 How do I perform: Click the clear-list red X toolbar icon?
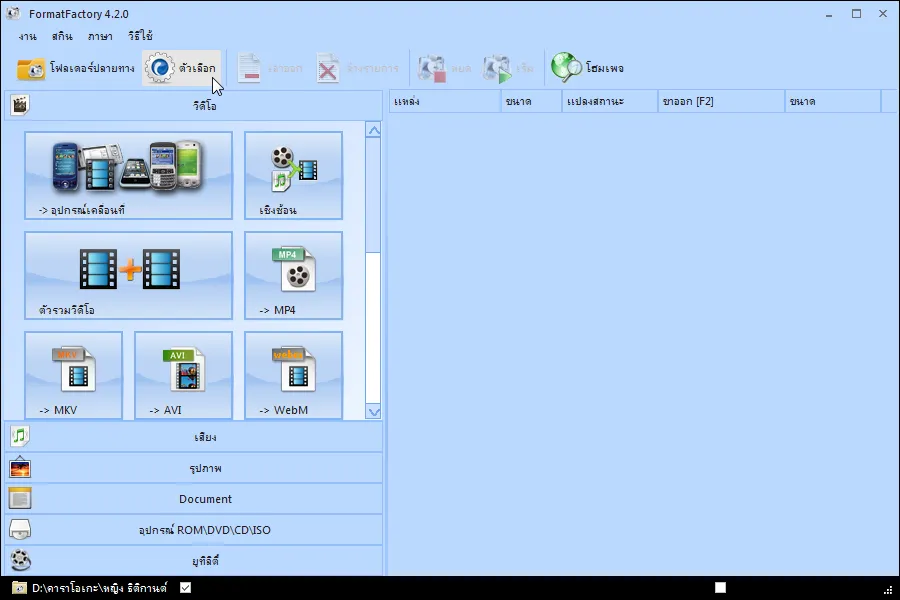[x=328, y=68]
